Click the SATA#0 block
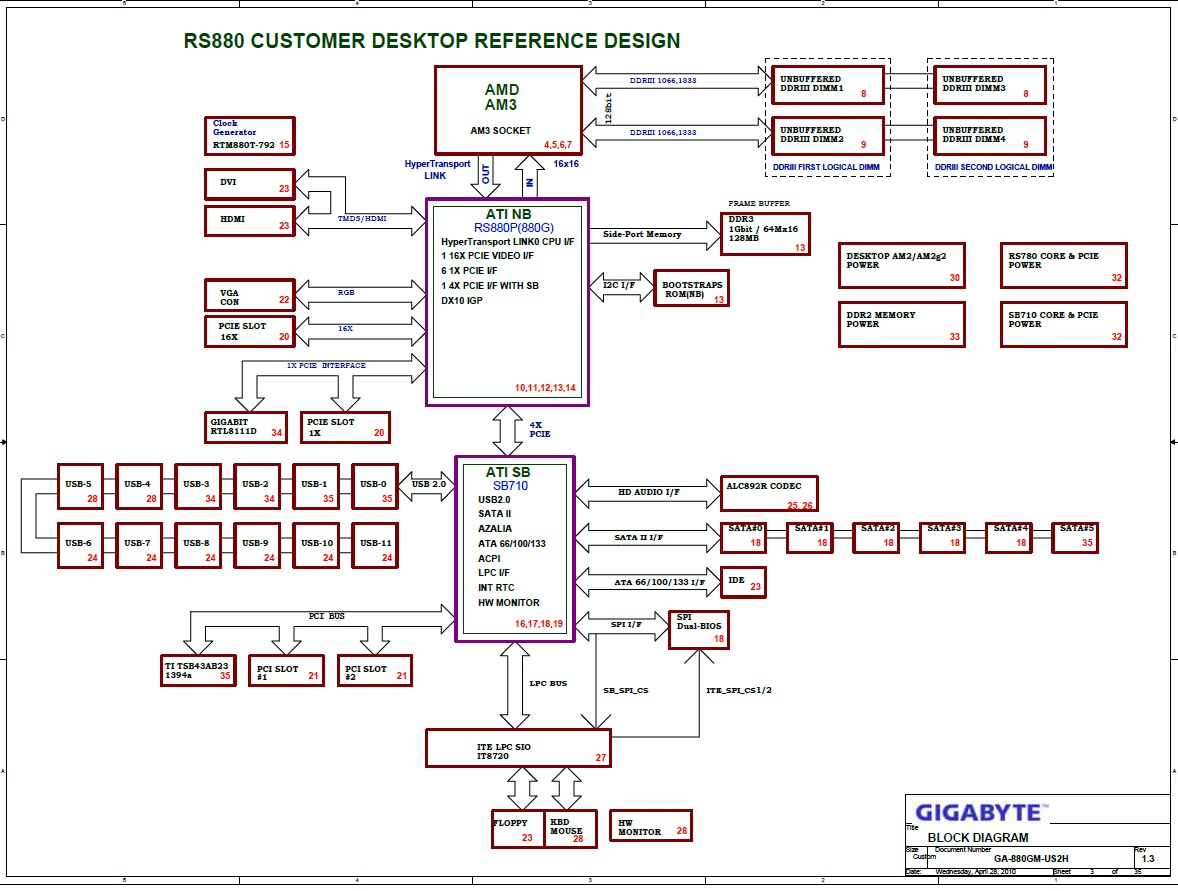This screenshot has height=891, width=1178. 743,538
